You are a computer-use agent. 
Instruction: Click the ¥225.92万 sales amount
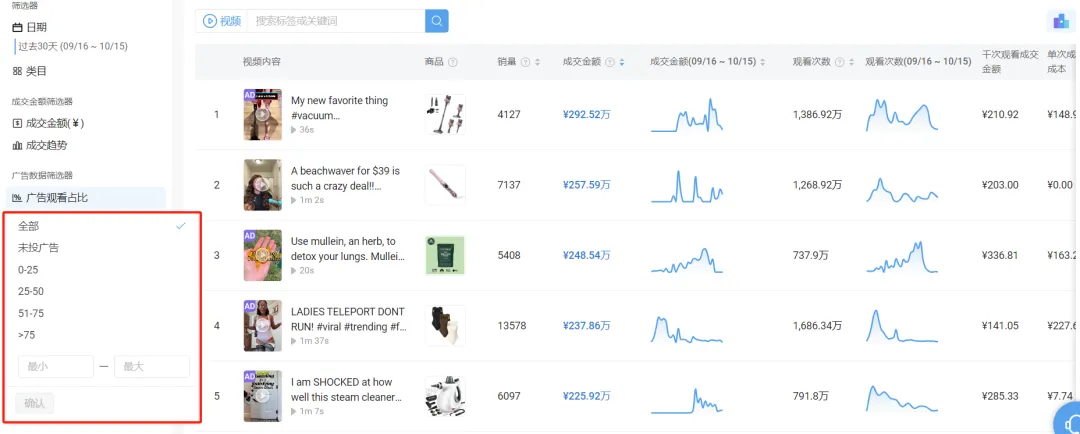click(586, 395)
